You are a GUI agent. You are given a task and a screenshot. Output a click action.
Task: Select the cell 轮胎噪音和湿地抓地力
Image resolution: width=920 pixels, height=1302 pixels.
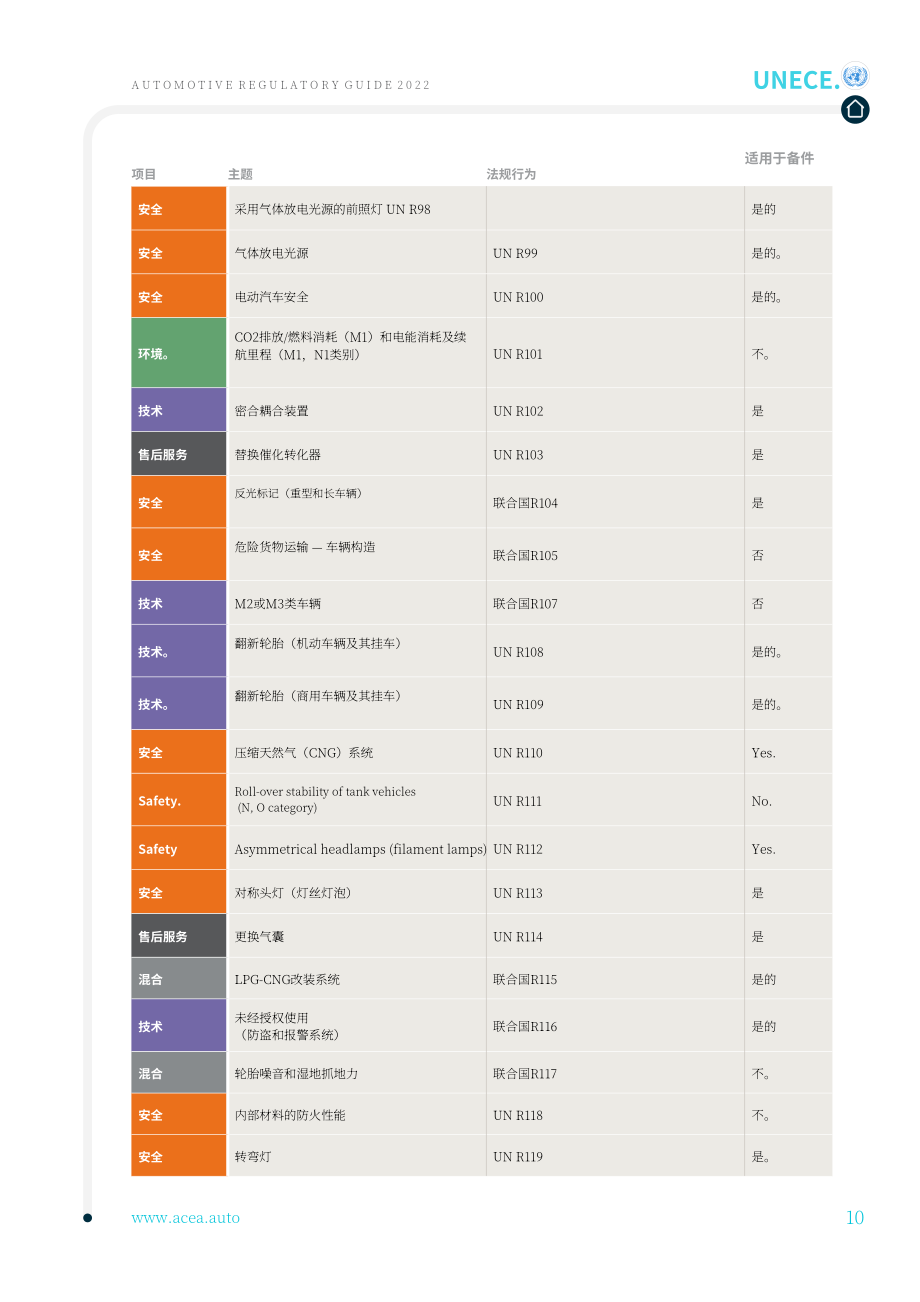pyautogui.click(x=357, y=1073)
